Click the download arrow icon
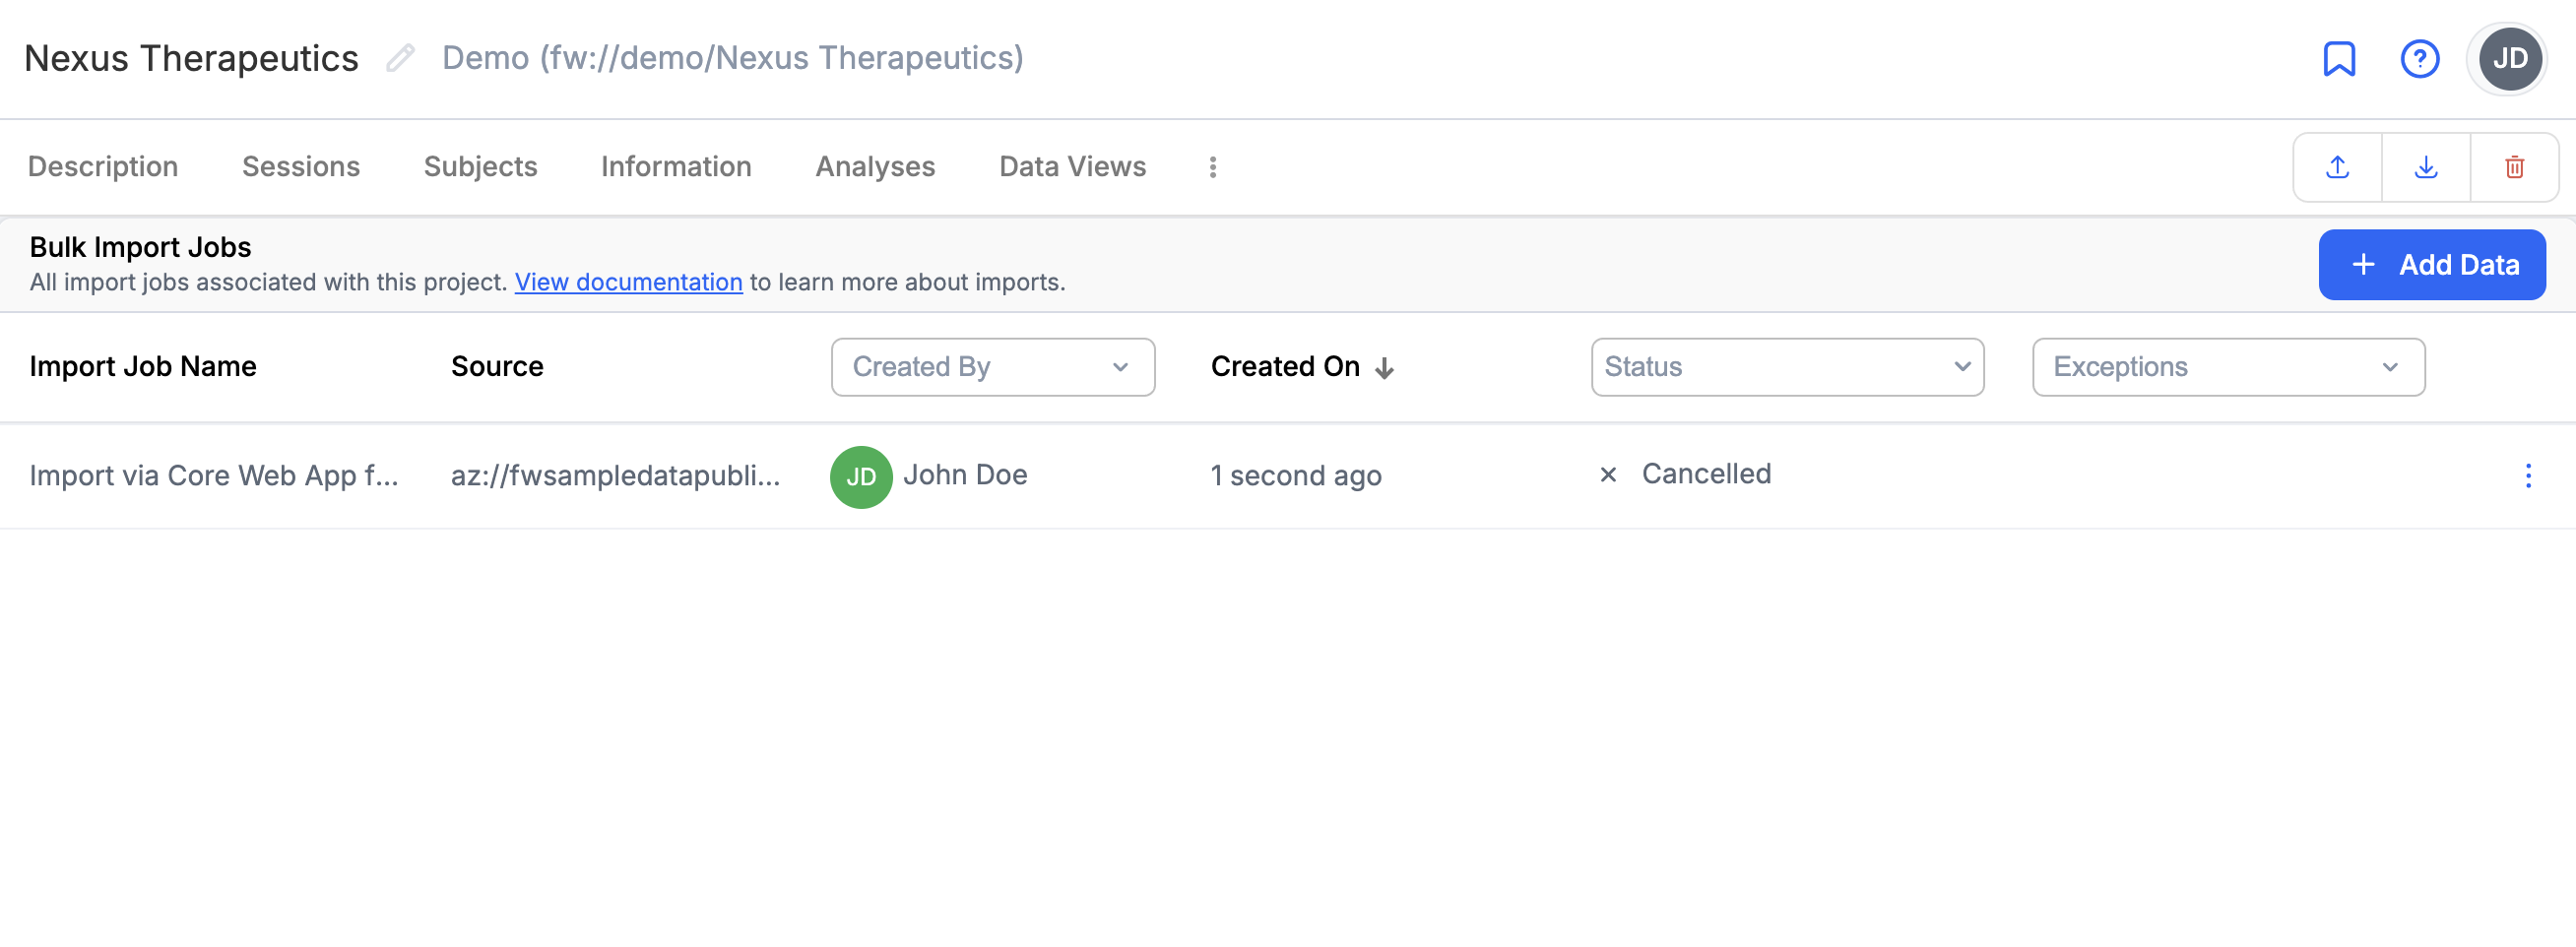The image size is (2576, 947). [x=2426, y=167]
